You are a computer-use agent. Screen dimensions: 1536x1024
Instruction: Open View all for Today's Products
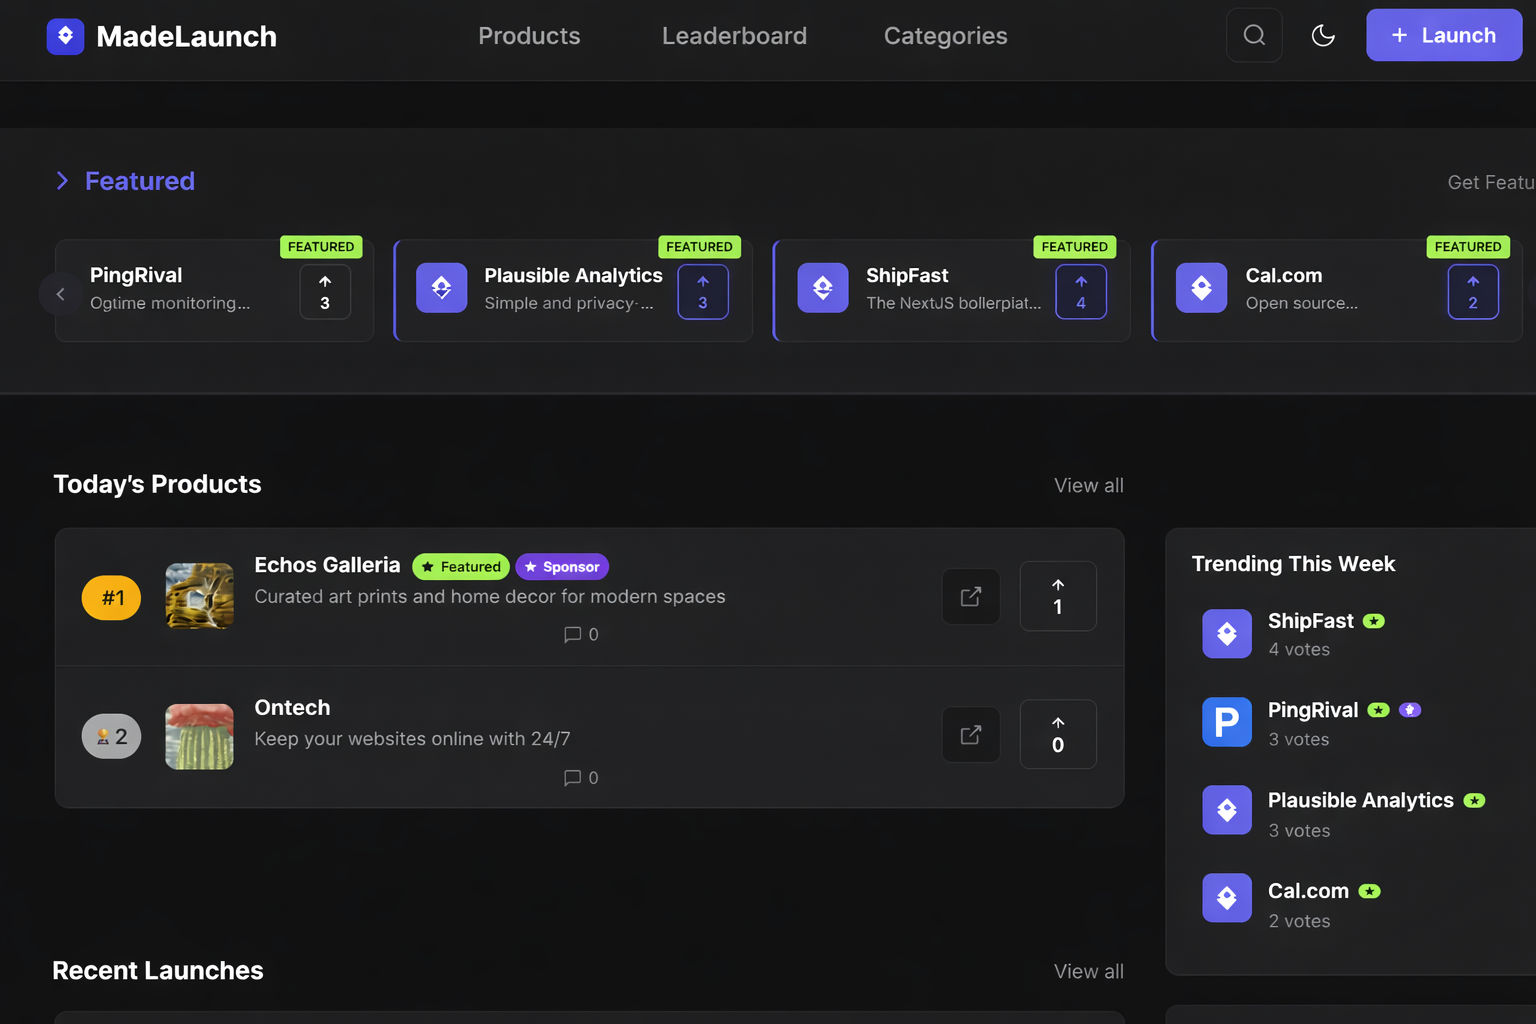pos(1088,485)
